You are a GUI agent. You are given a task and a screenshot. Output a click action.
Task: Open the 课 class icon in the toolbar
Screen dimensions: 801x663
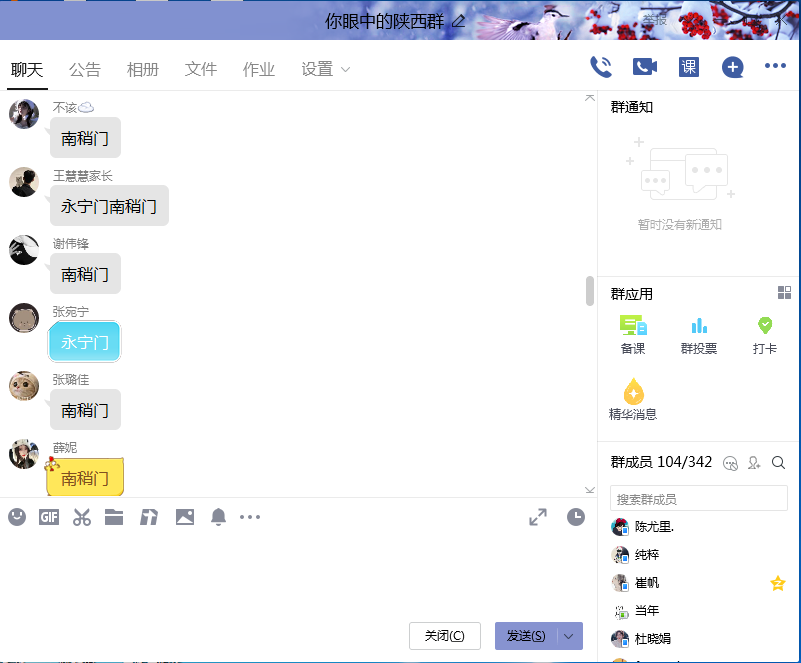(689, 67)
